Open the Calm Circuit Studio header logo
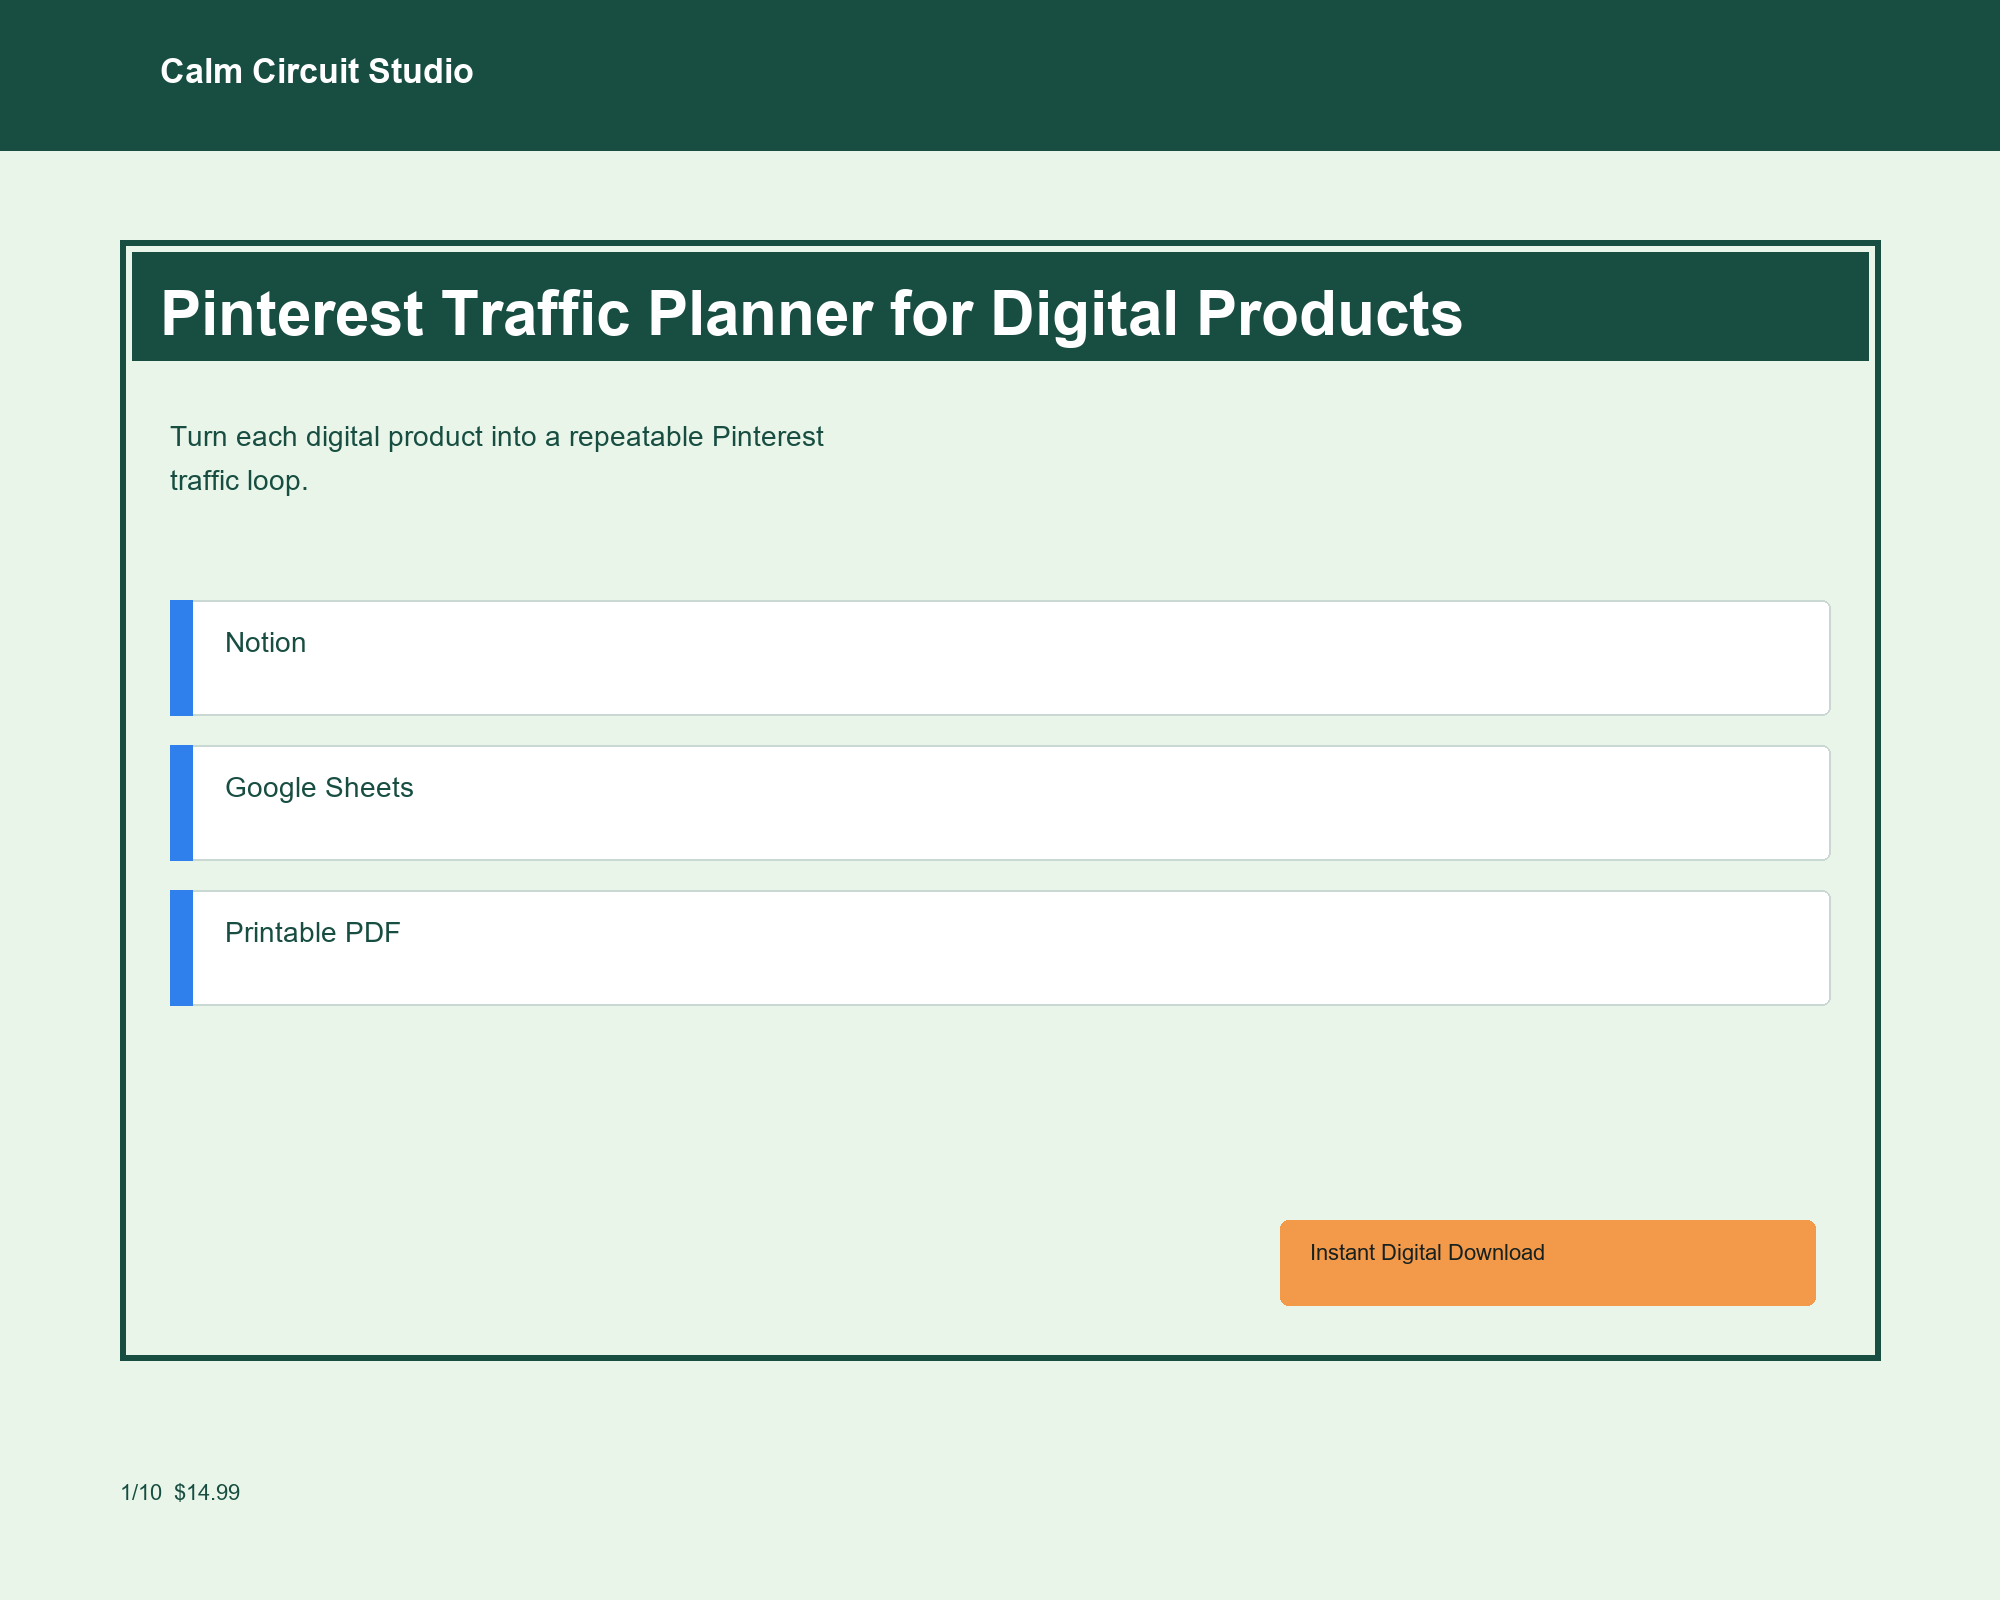The height and width of the screenshot is (1600, 2000). pyautogui.click(x=316, y=71)
